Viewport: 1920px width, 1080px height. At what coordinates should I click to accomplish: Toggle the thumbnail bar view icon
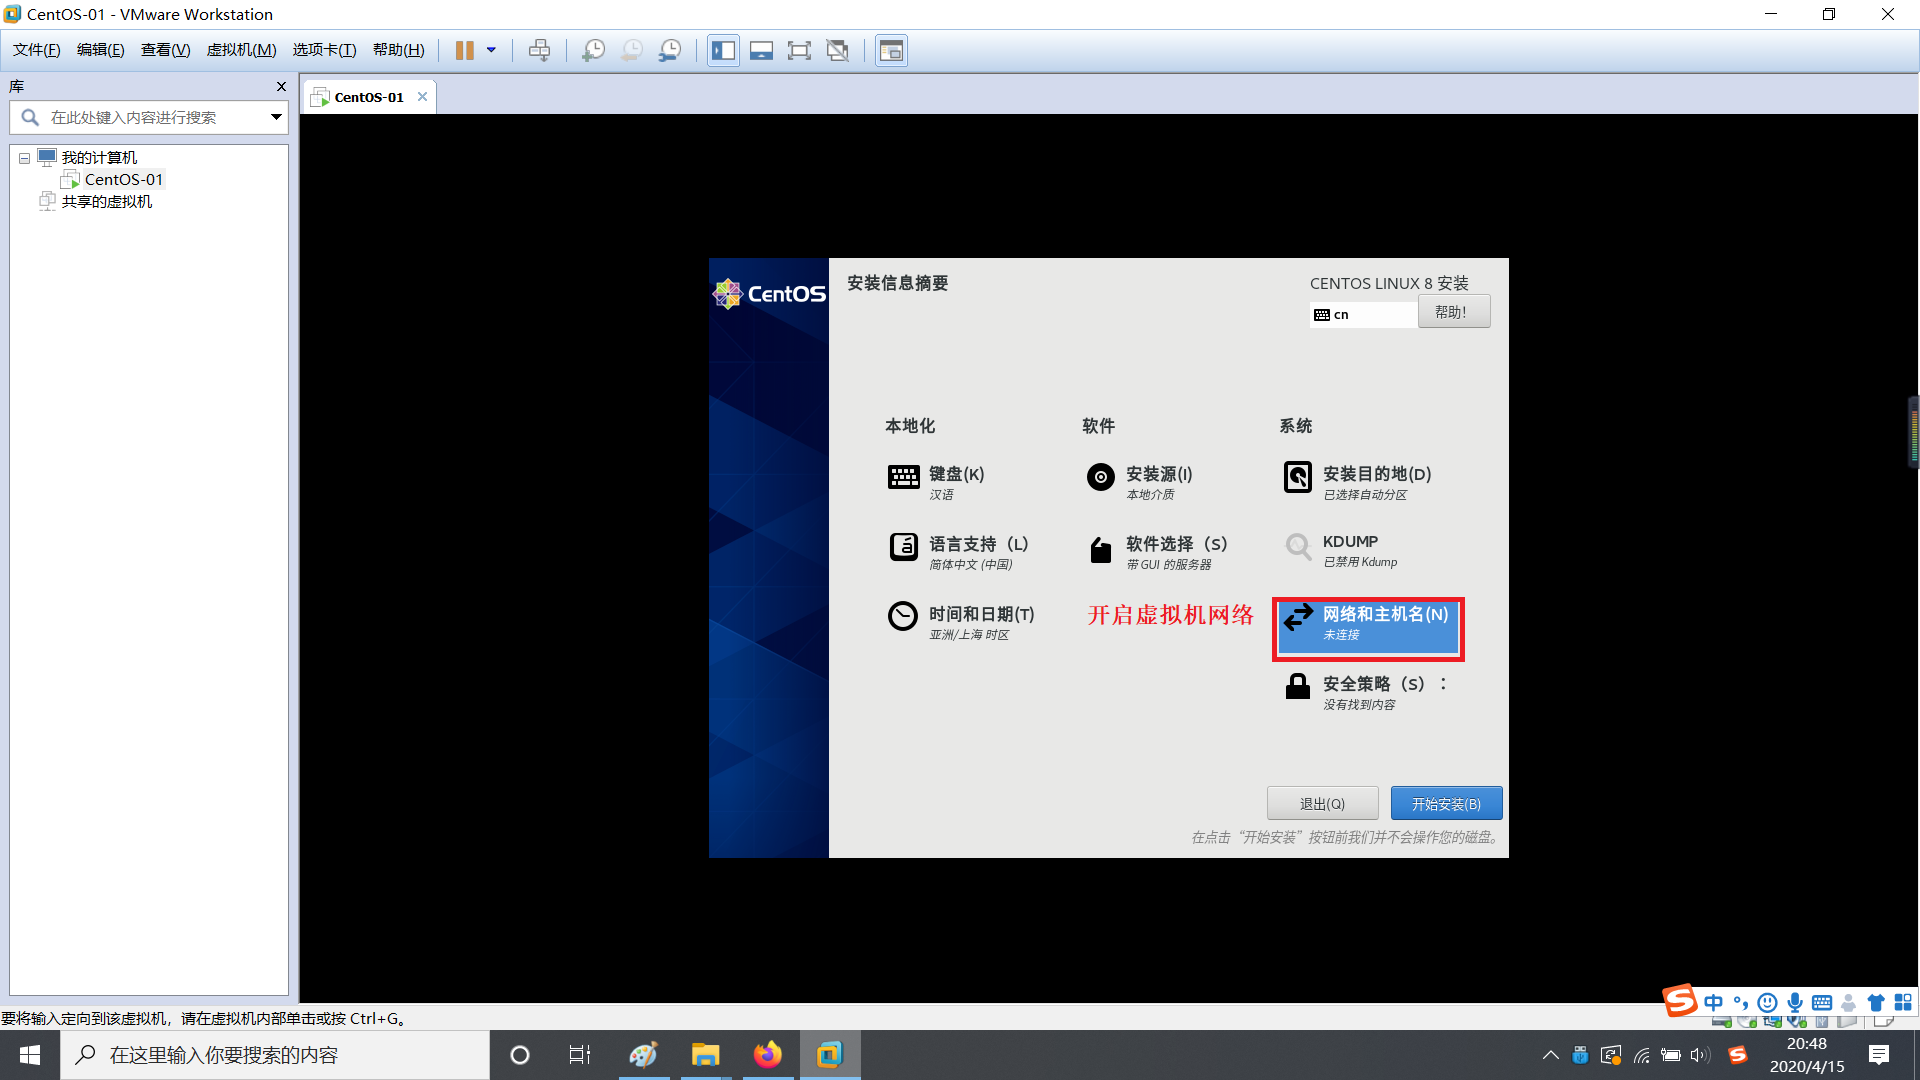(761, 50)
